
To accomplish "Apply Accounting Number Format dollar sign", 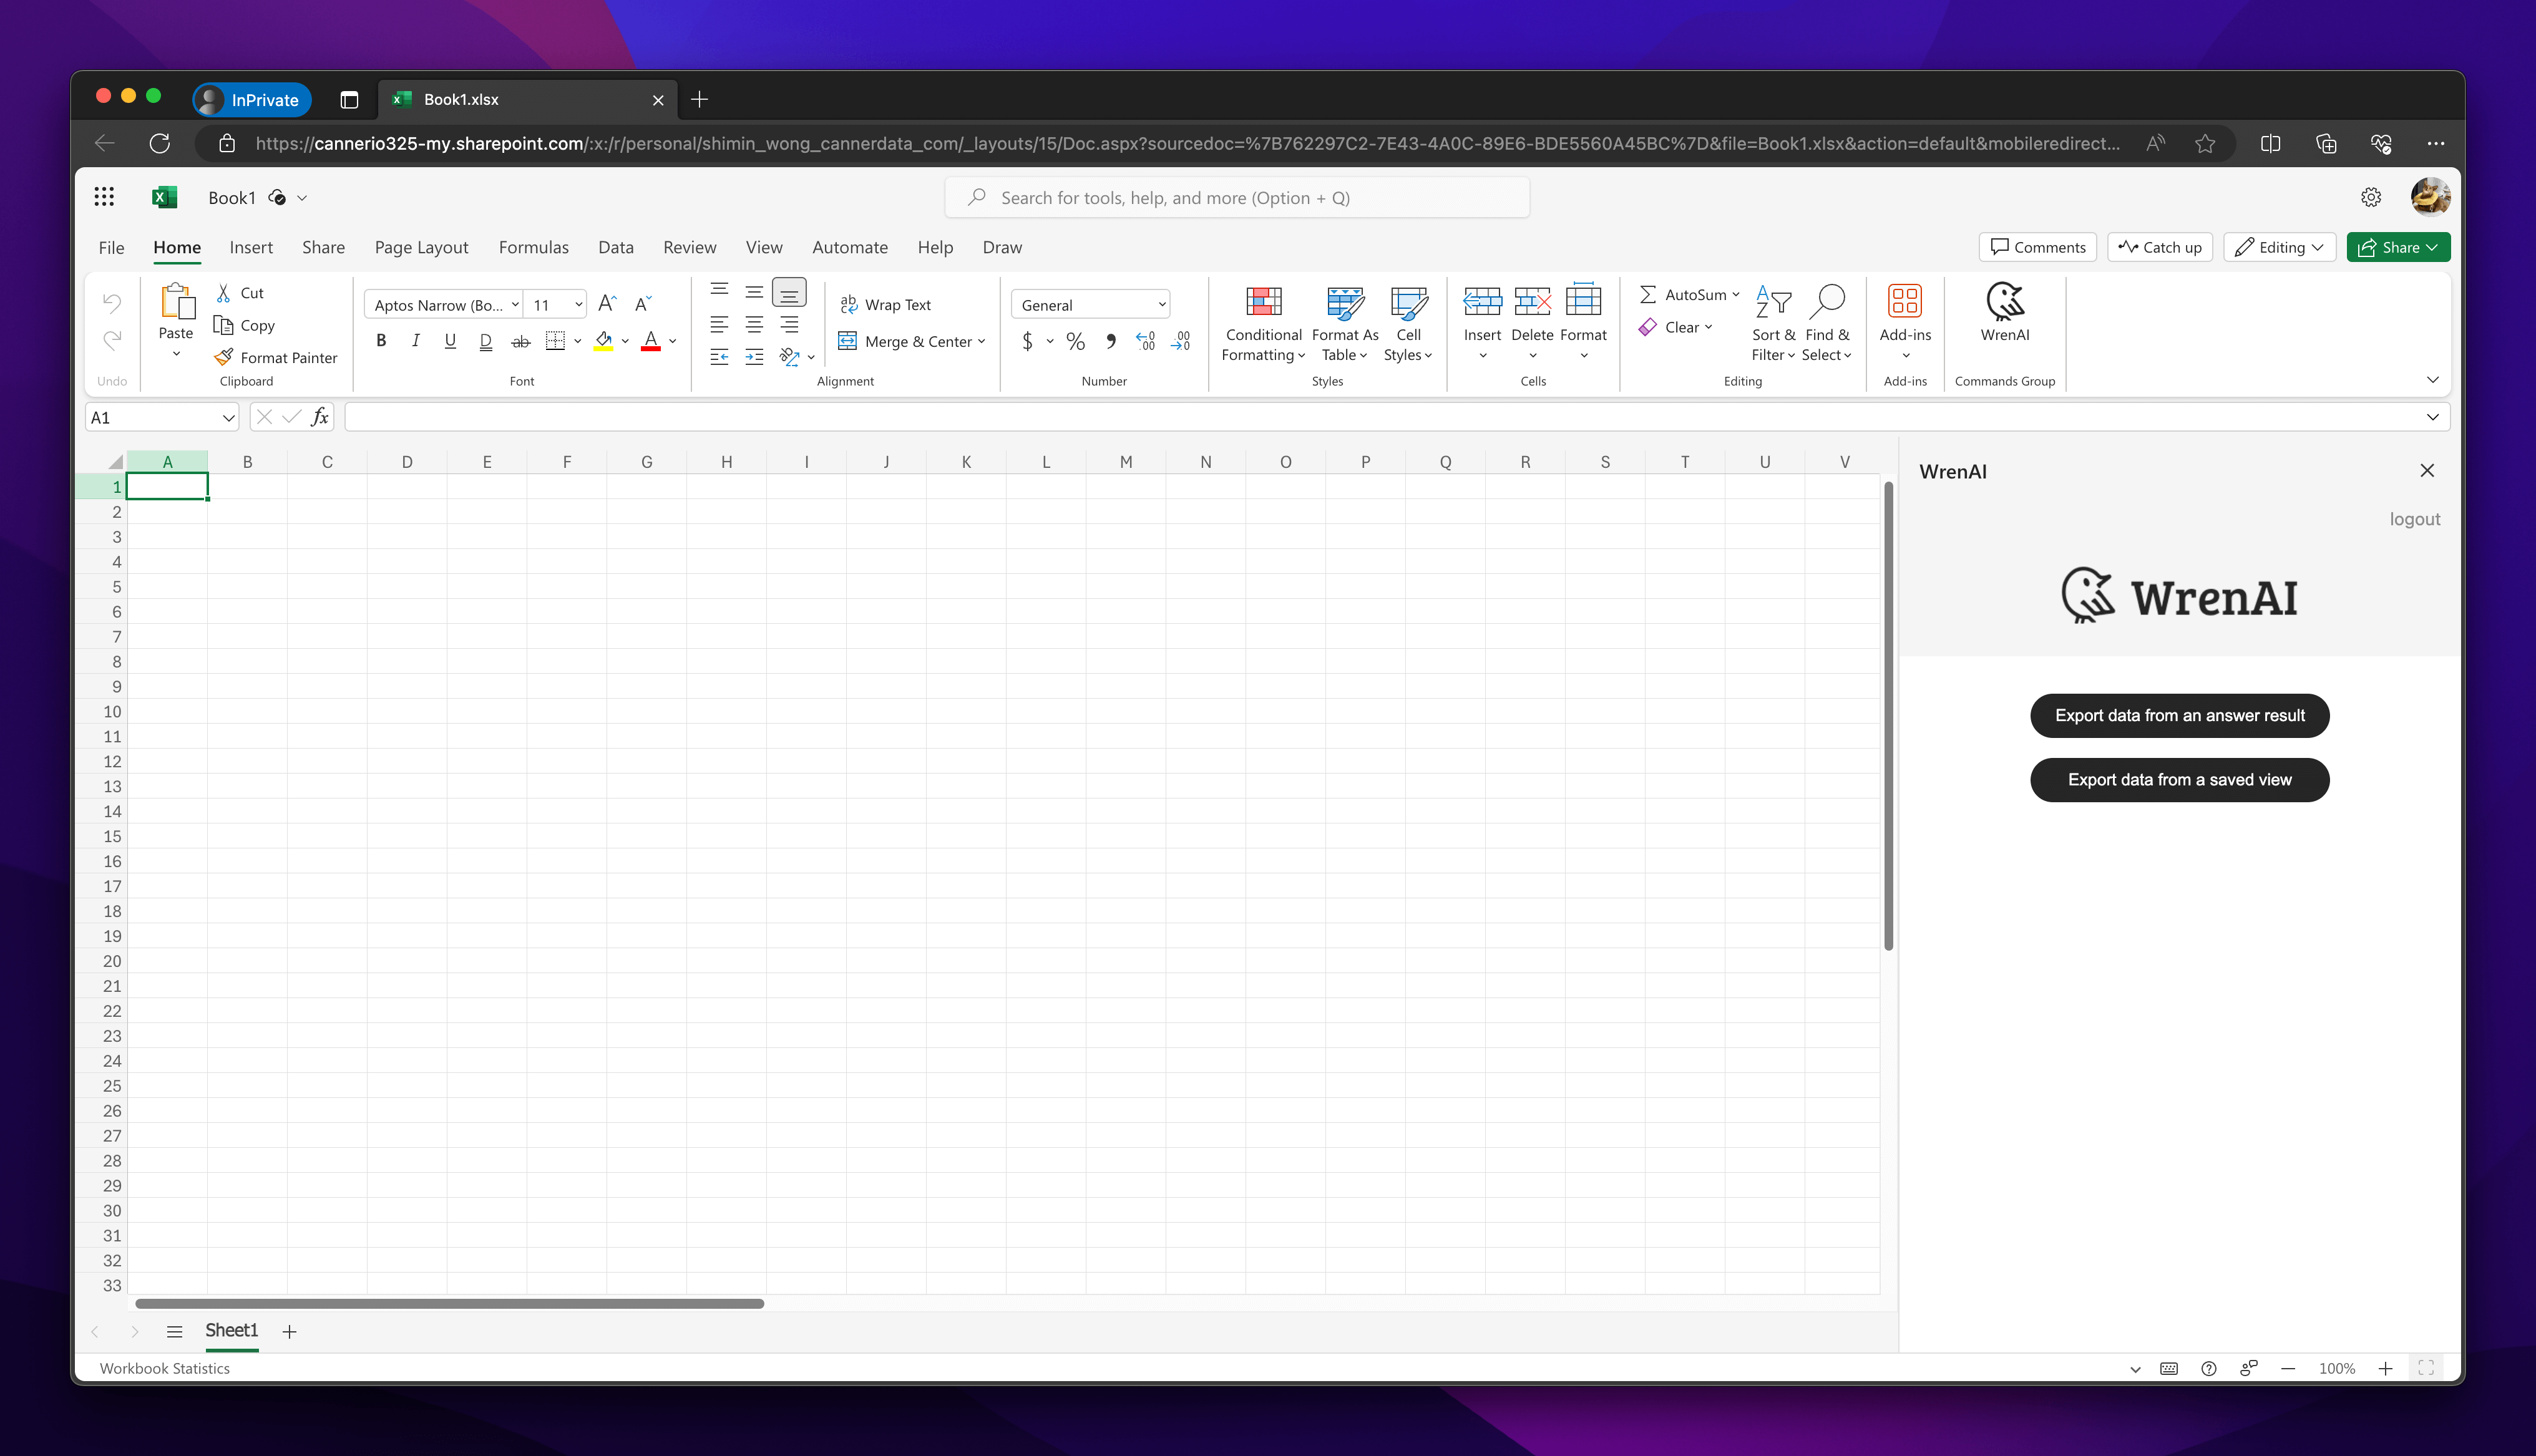I will 1027,341.
